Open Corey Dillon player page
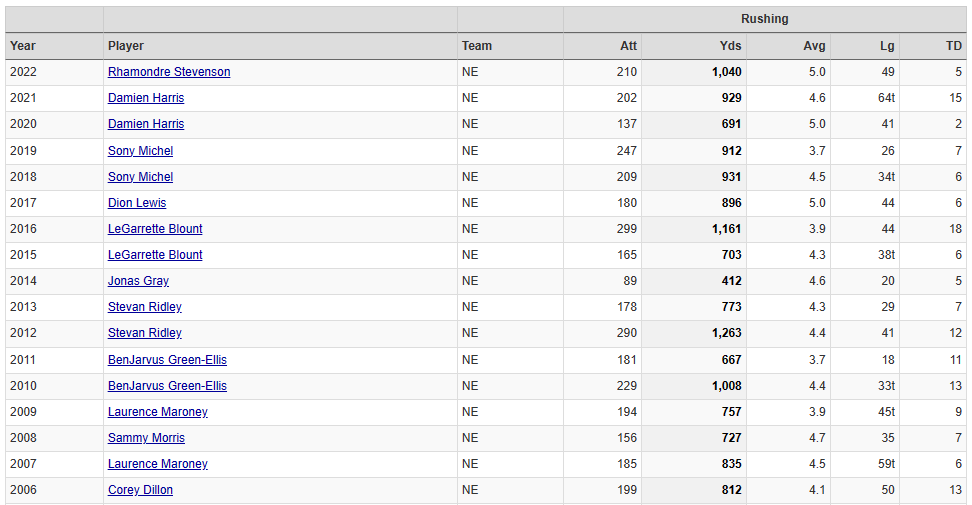Image resolution: width=972 pixels, height=505 pixels. (140, 490)
